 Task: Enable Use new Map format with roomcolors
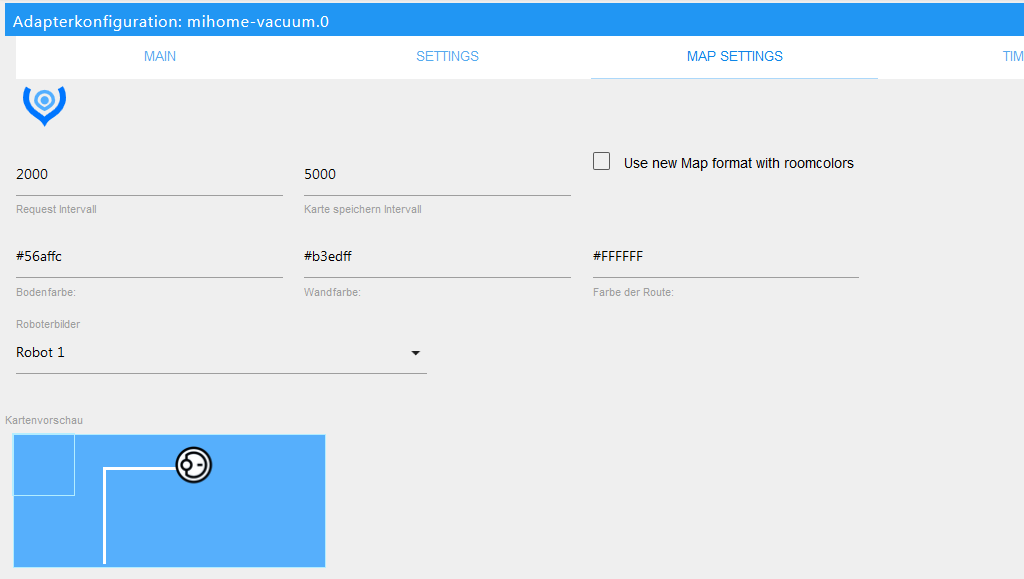(x=601, y=161)
